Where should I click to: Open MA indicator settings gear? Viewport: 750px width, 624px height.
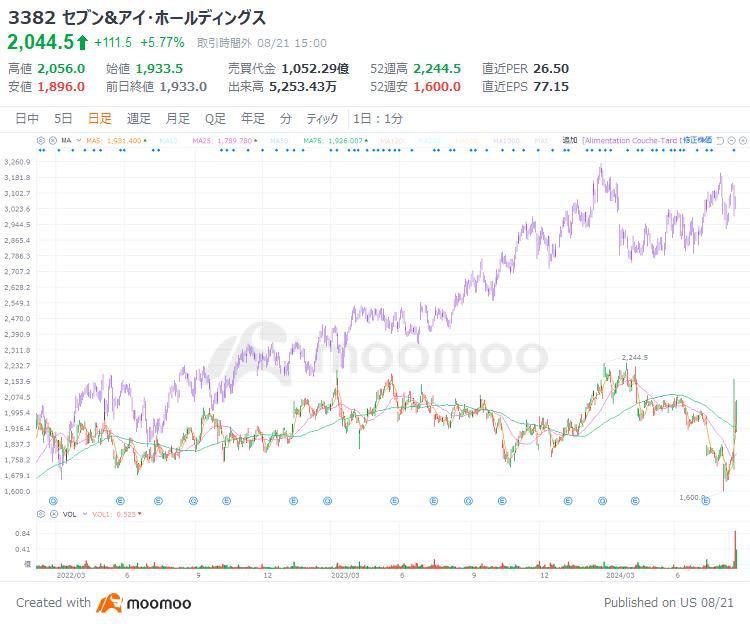41,141
